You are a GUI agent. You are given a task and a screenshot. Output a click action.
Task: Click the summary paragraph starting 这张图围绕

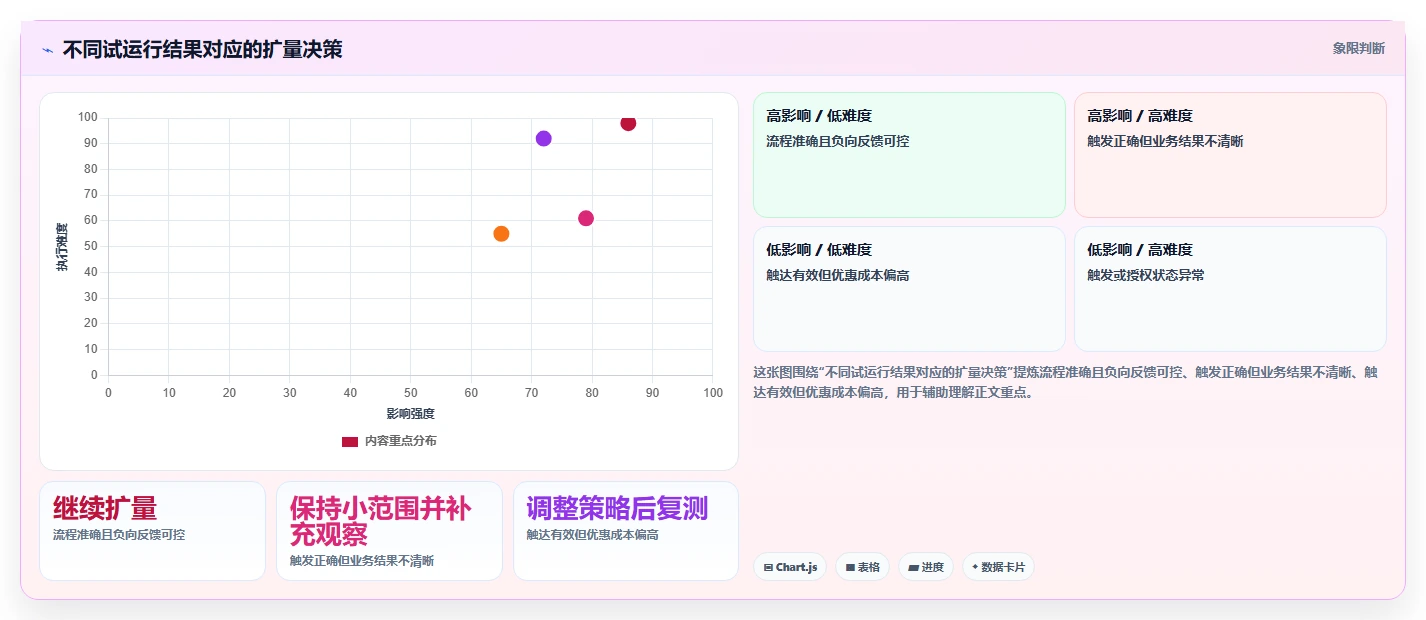pyautogui.click(x=1066, y=382)
